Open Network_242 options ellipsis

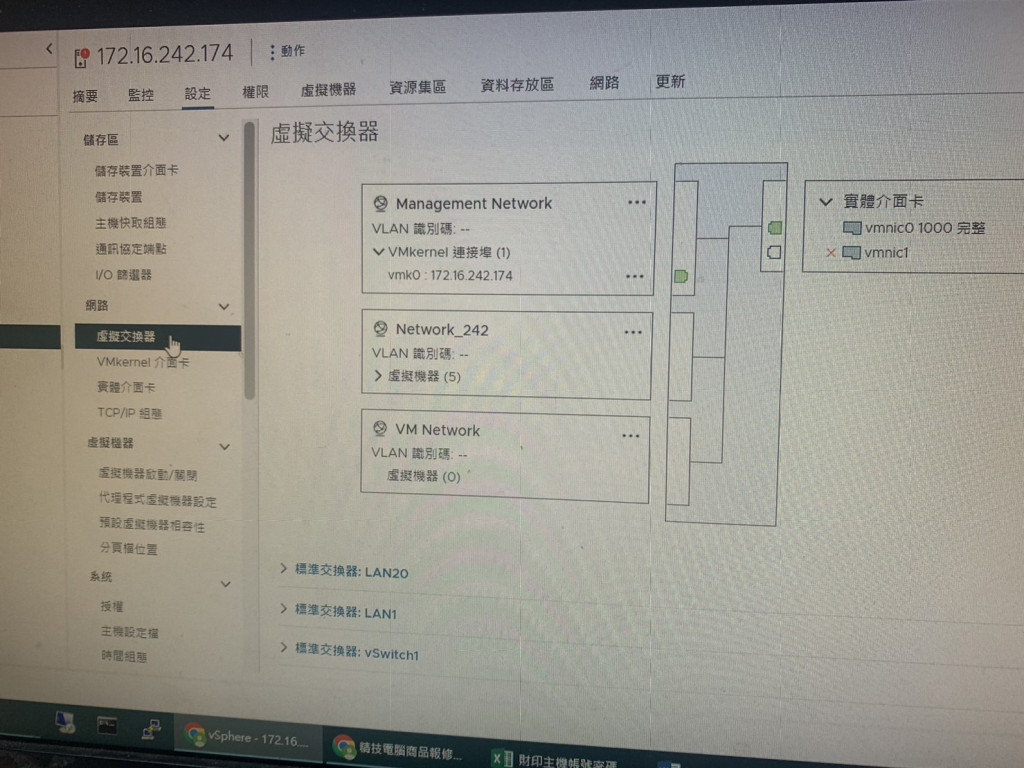[x=633, y=332]
